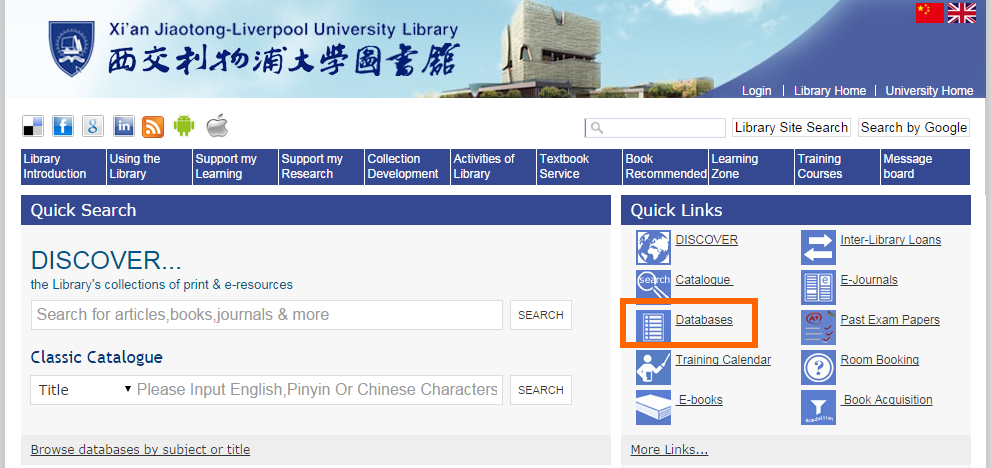Viewport: 991px width, 468px height.
Task: Open the E-books link text
Action: tap(700, 400)
